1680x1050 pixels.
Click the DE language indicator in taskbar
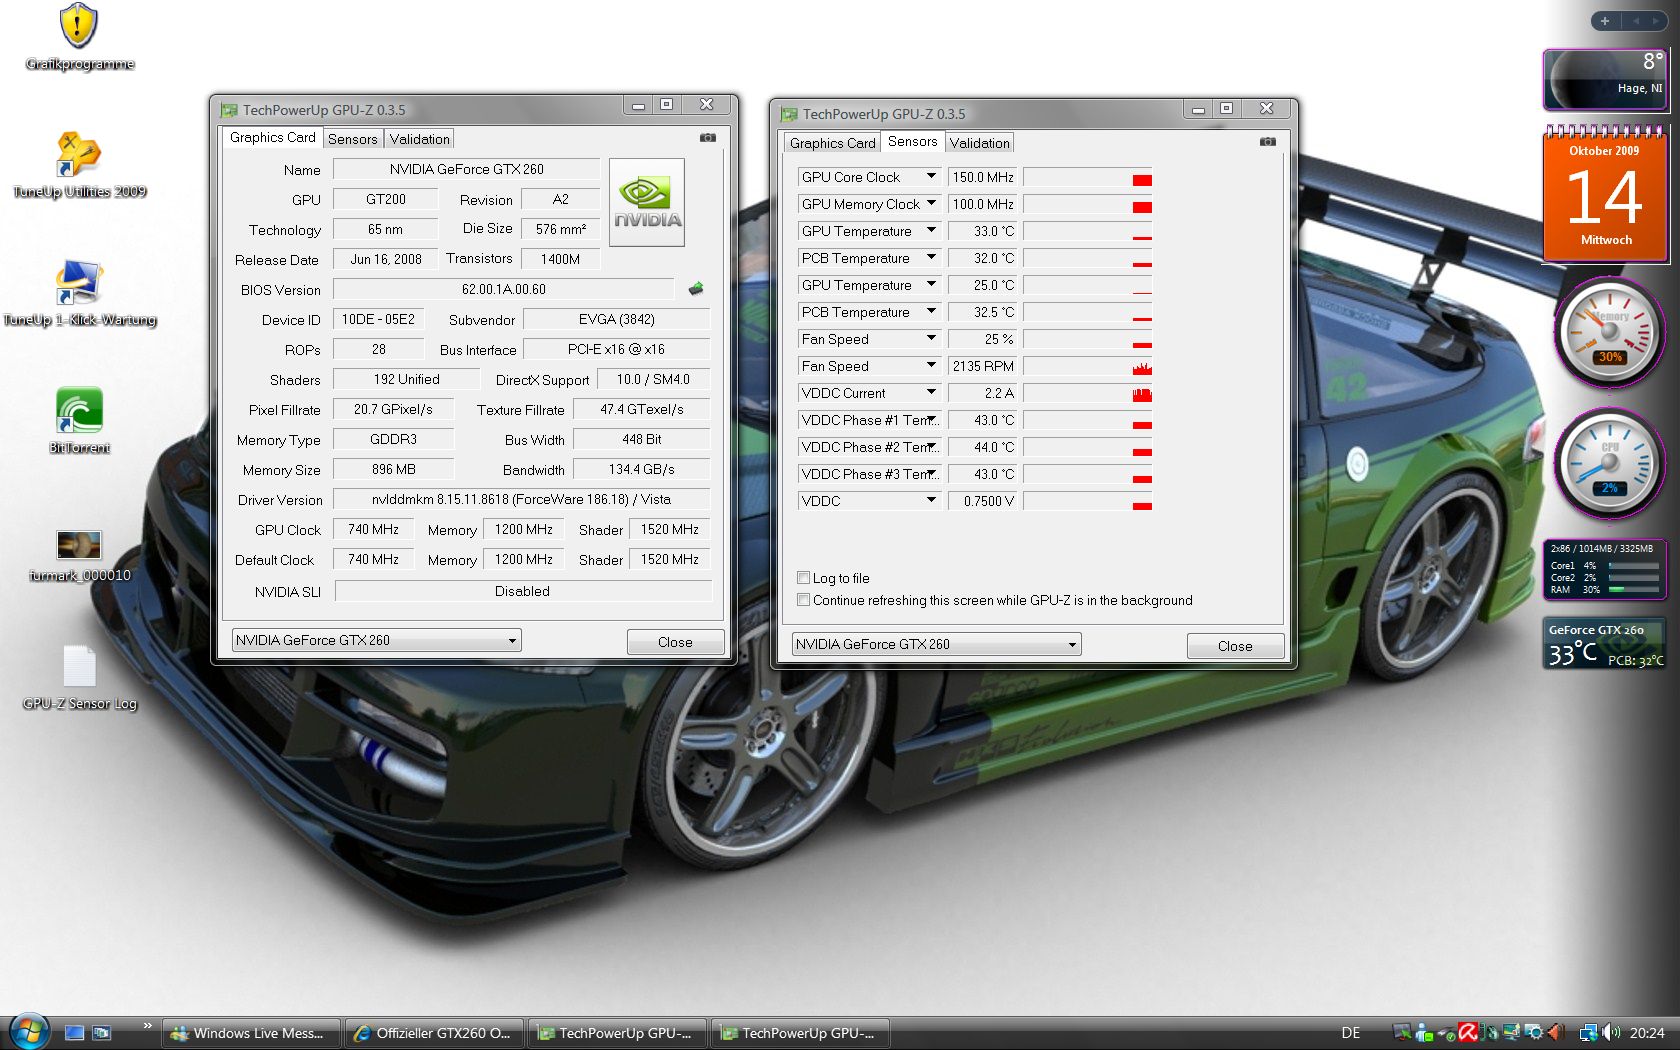[x=1351, y=1033]
